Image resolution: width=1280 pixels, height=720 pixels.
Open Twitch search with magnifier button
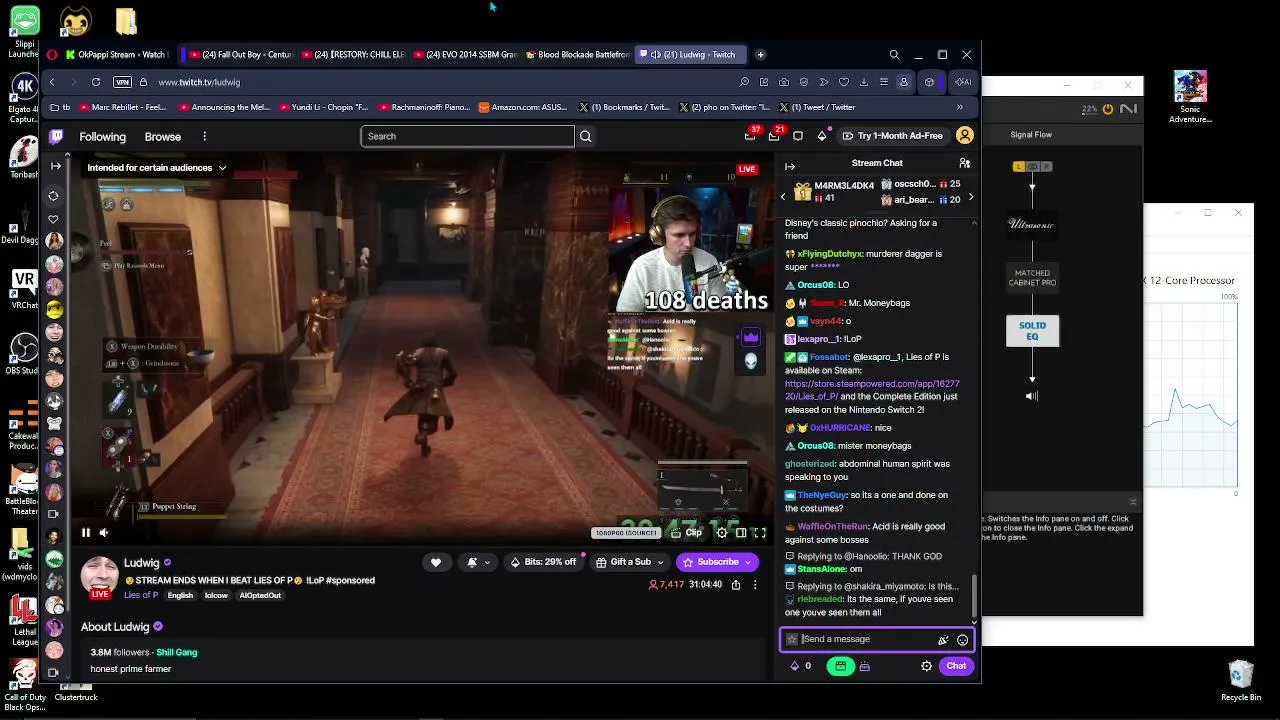[586, 136]
